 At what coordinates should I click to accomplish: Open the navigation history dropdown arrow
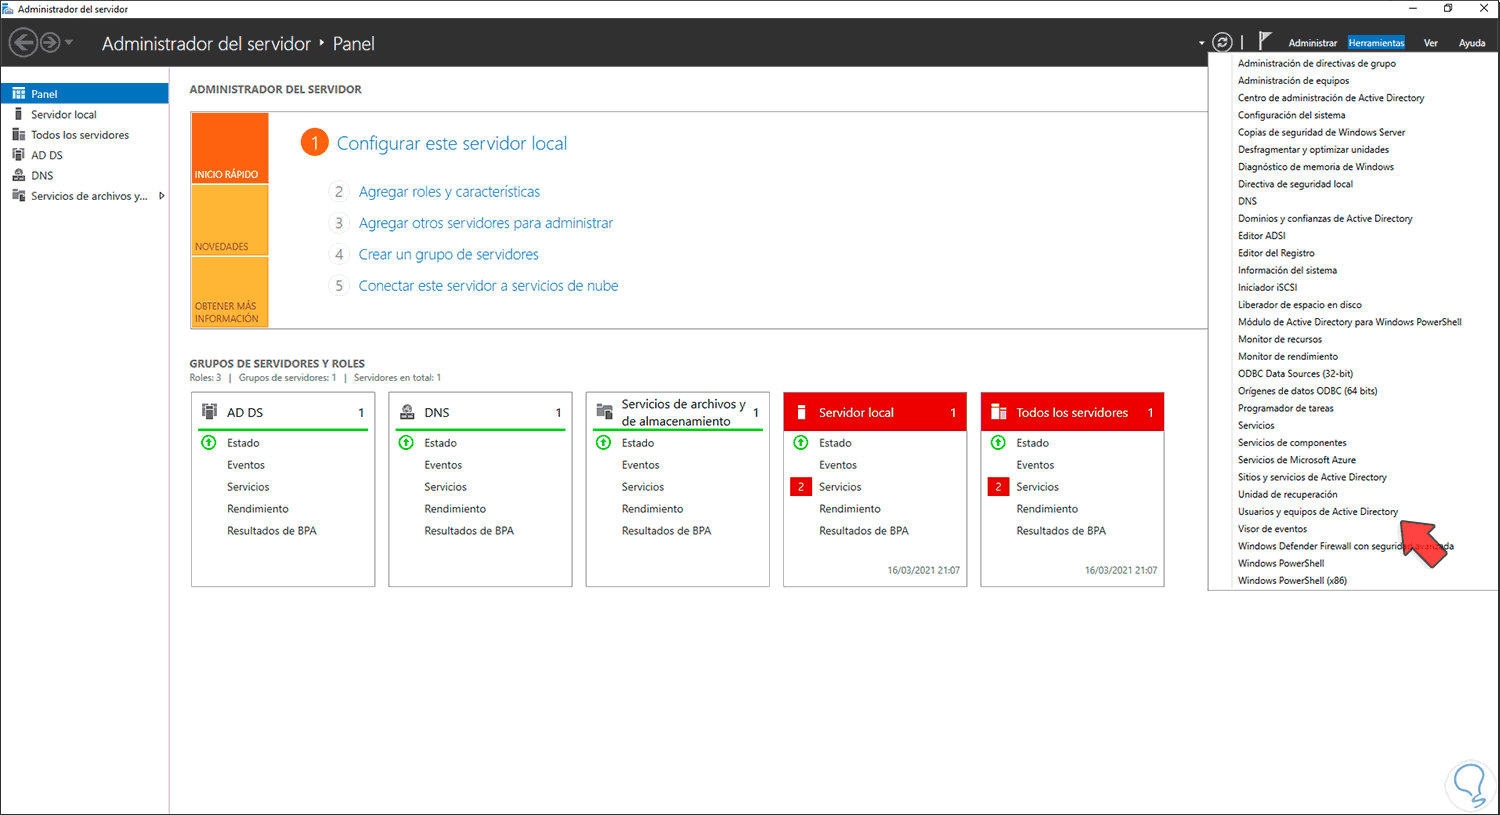tap(69, 43)
